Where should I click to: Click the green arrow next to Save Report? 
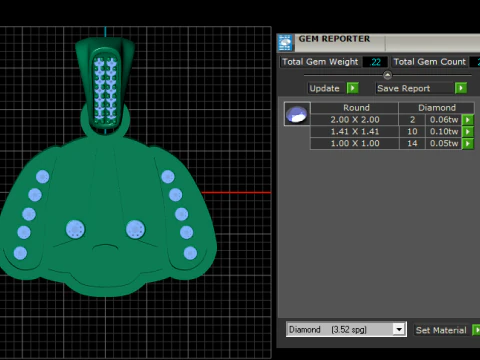[x=461, y=88]
